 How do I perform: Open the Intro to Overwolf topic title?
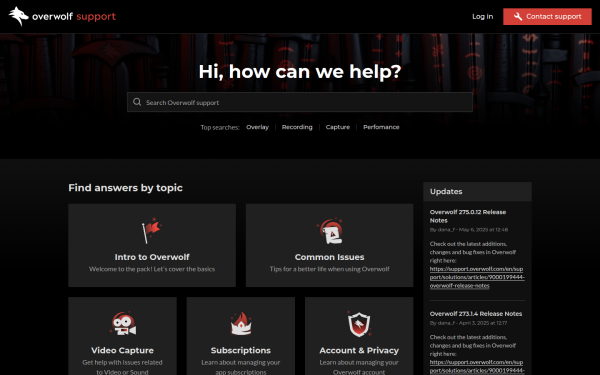coord(152,257)
